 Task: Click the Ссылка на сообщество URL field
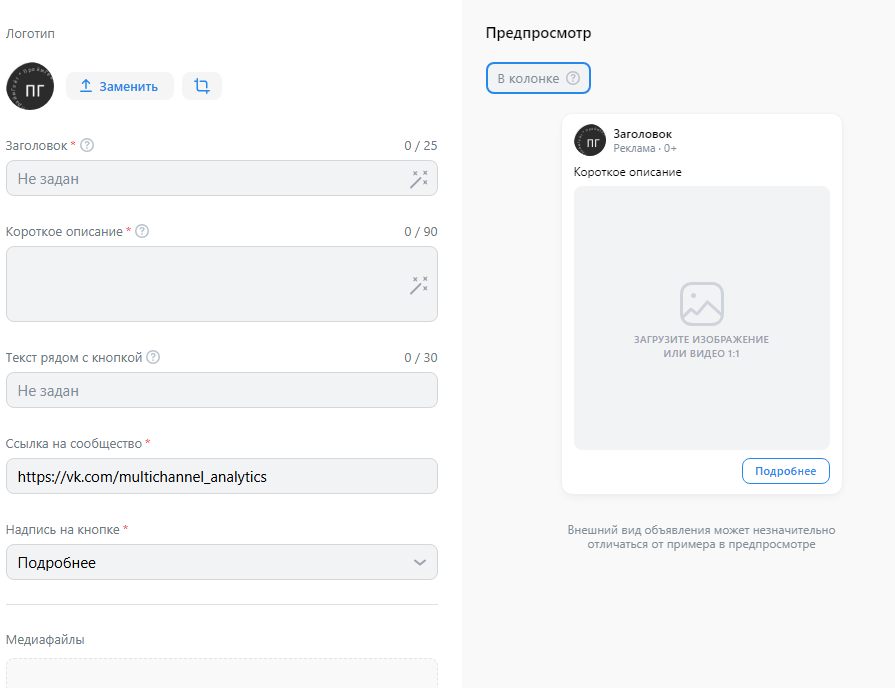pyautogui.click(x=221, y=476)
